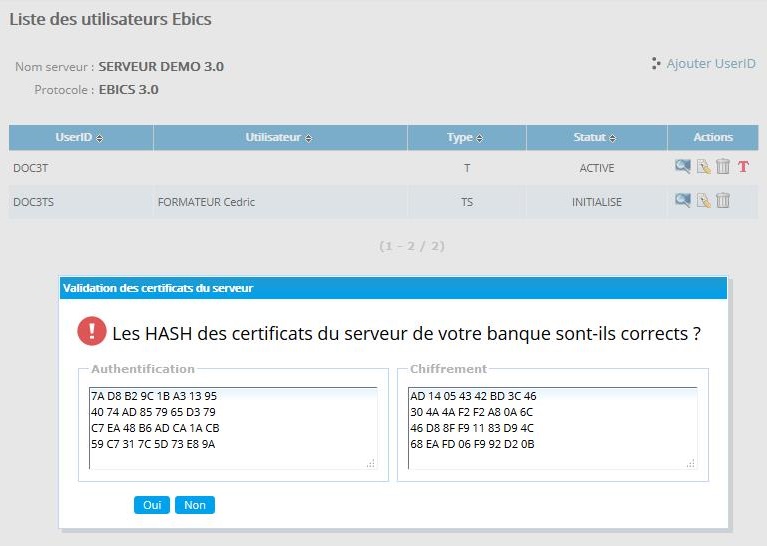Sort the table by UserID column
Image resolution: width=767 pixels, height=546 pixels.
point(80,138)
